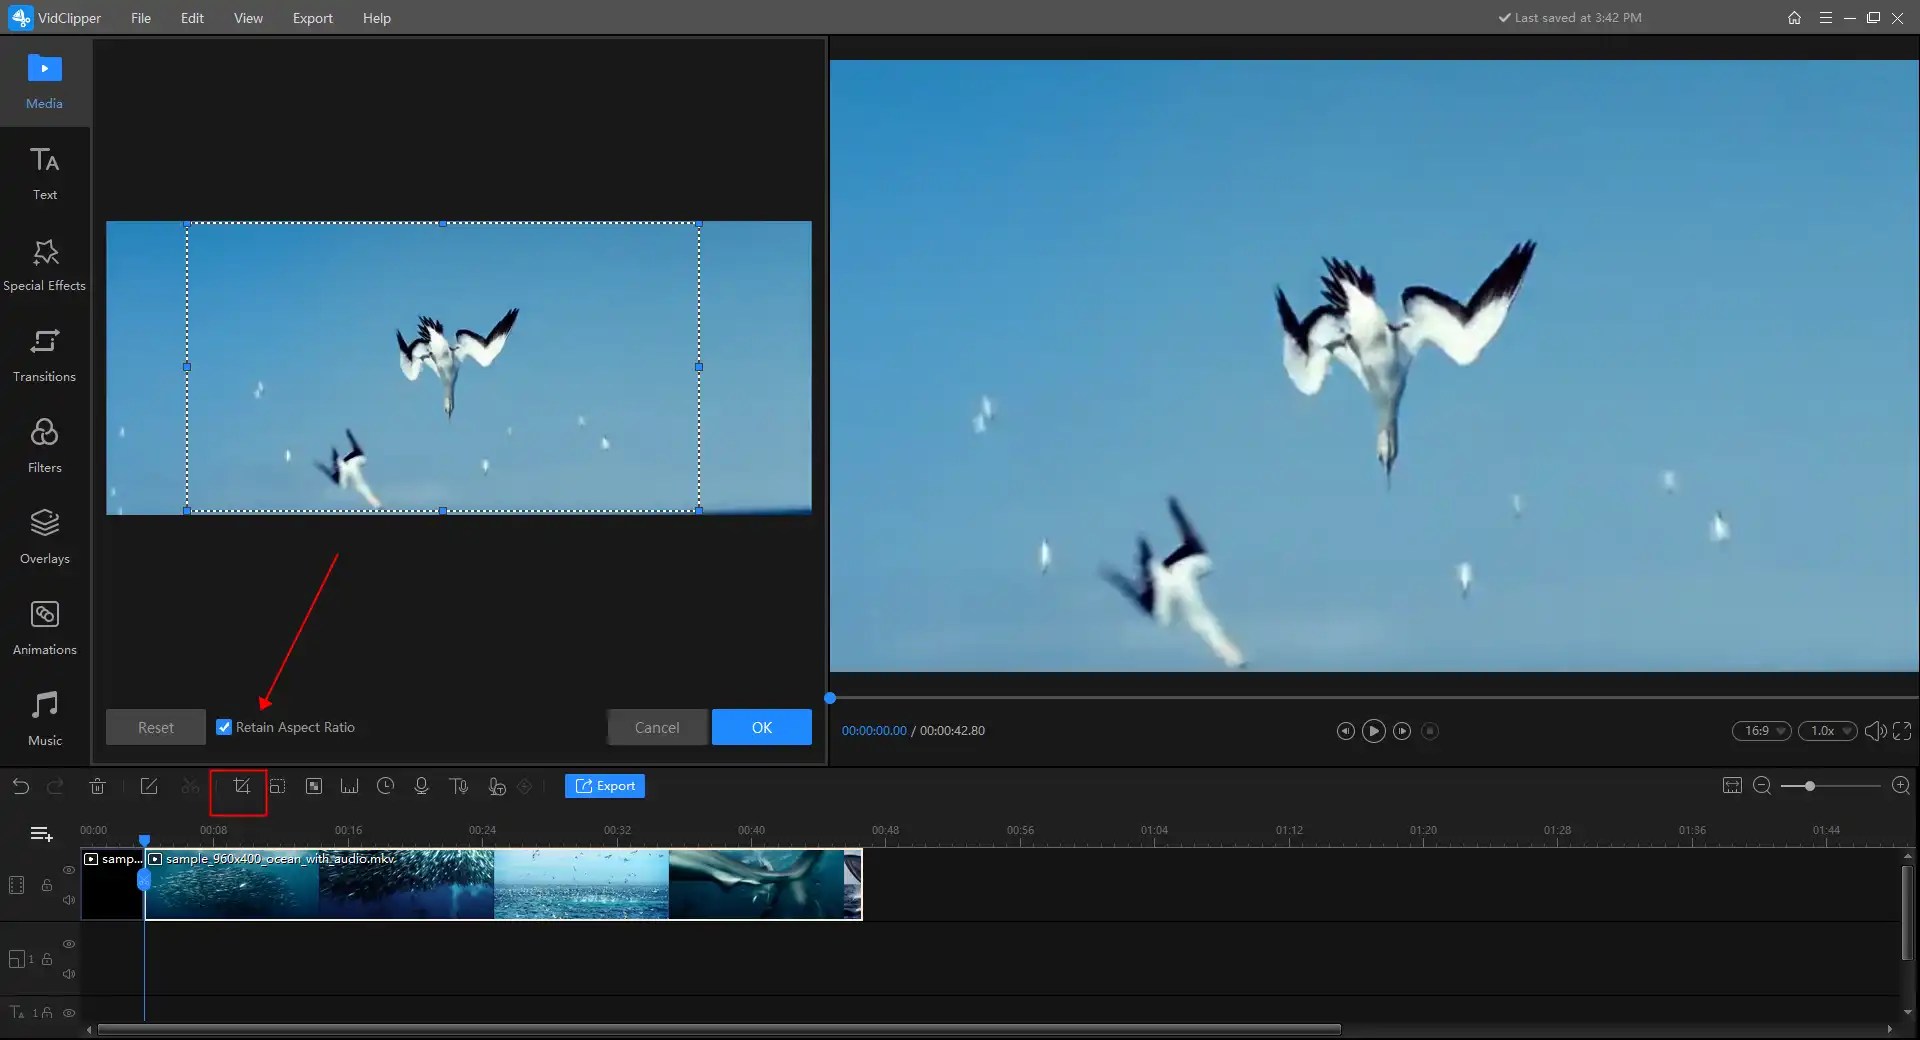Open the View menu
Screen dimensions: 1920x1040
[248, 18]
